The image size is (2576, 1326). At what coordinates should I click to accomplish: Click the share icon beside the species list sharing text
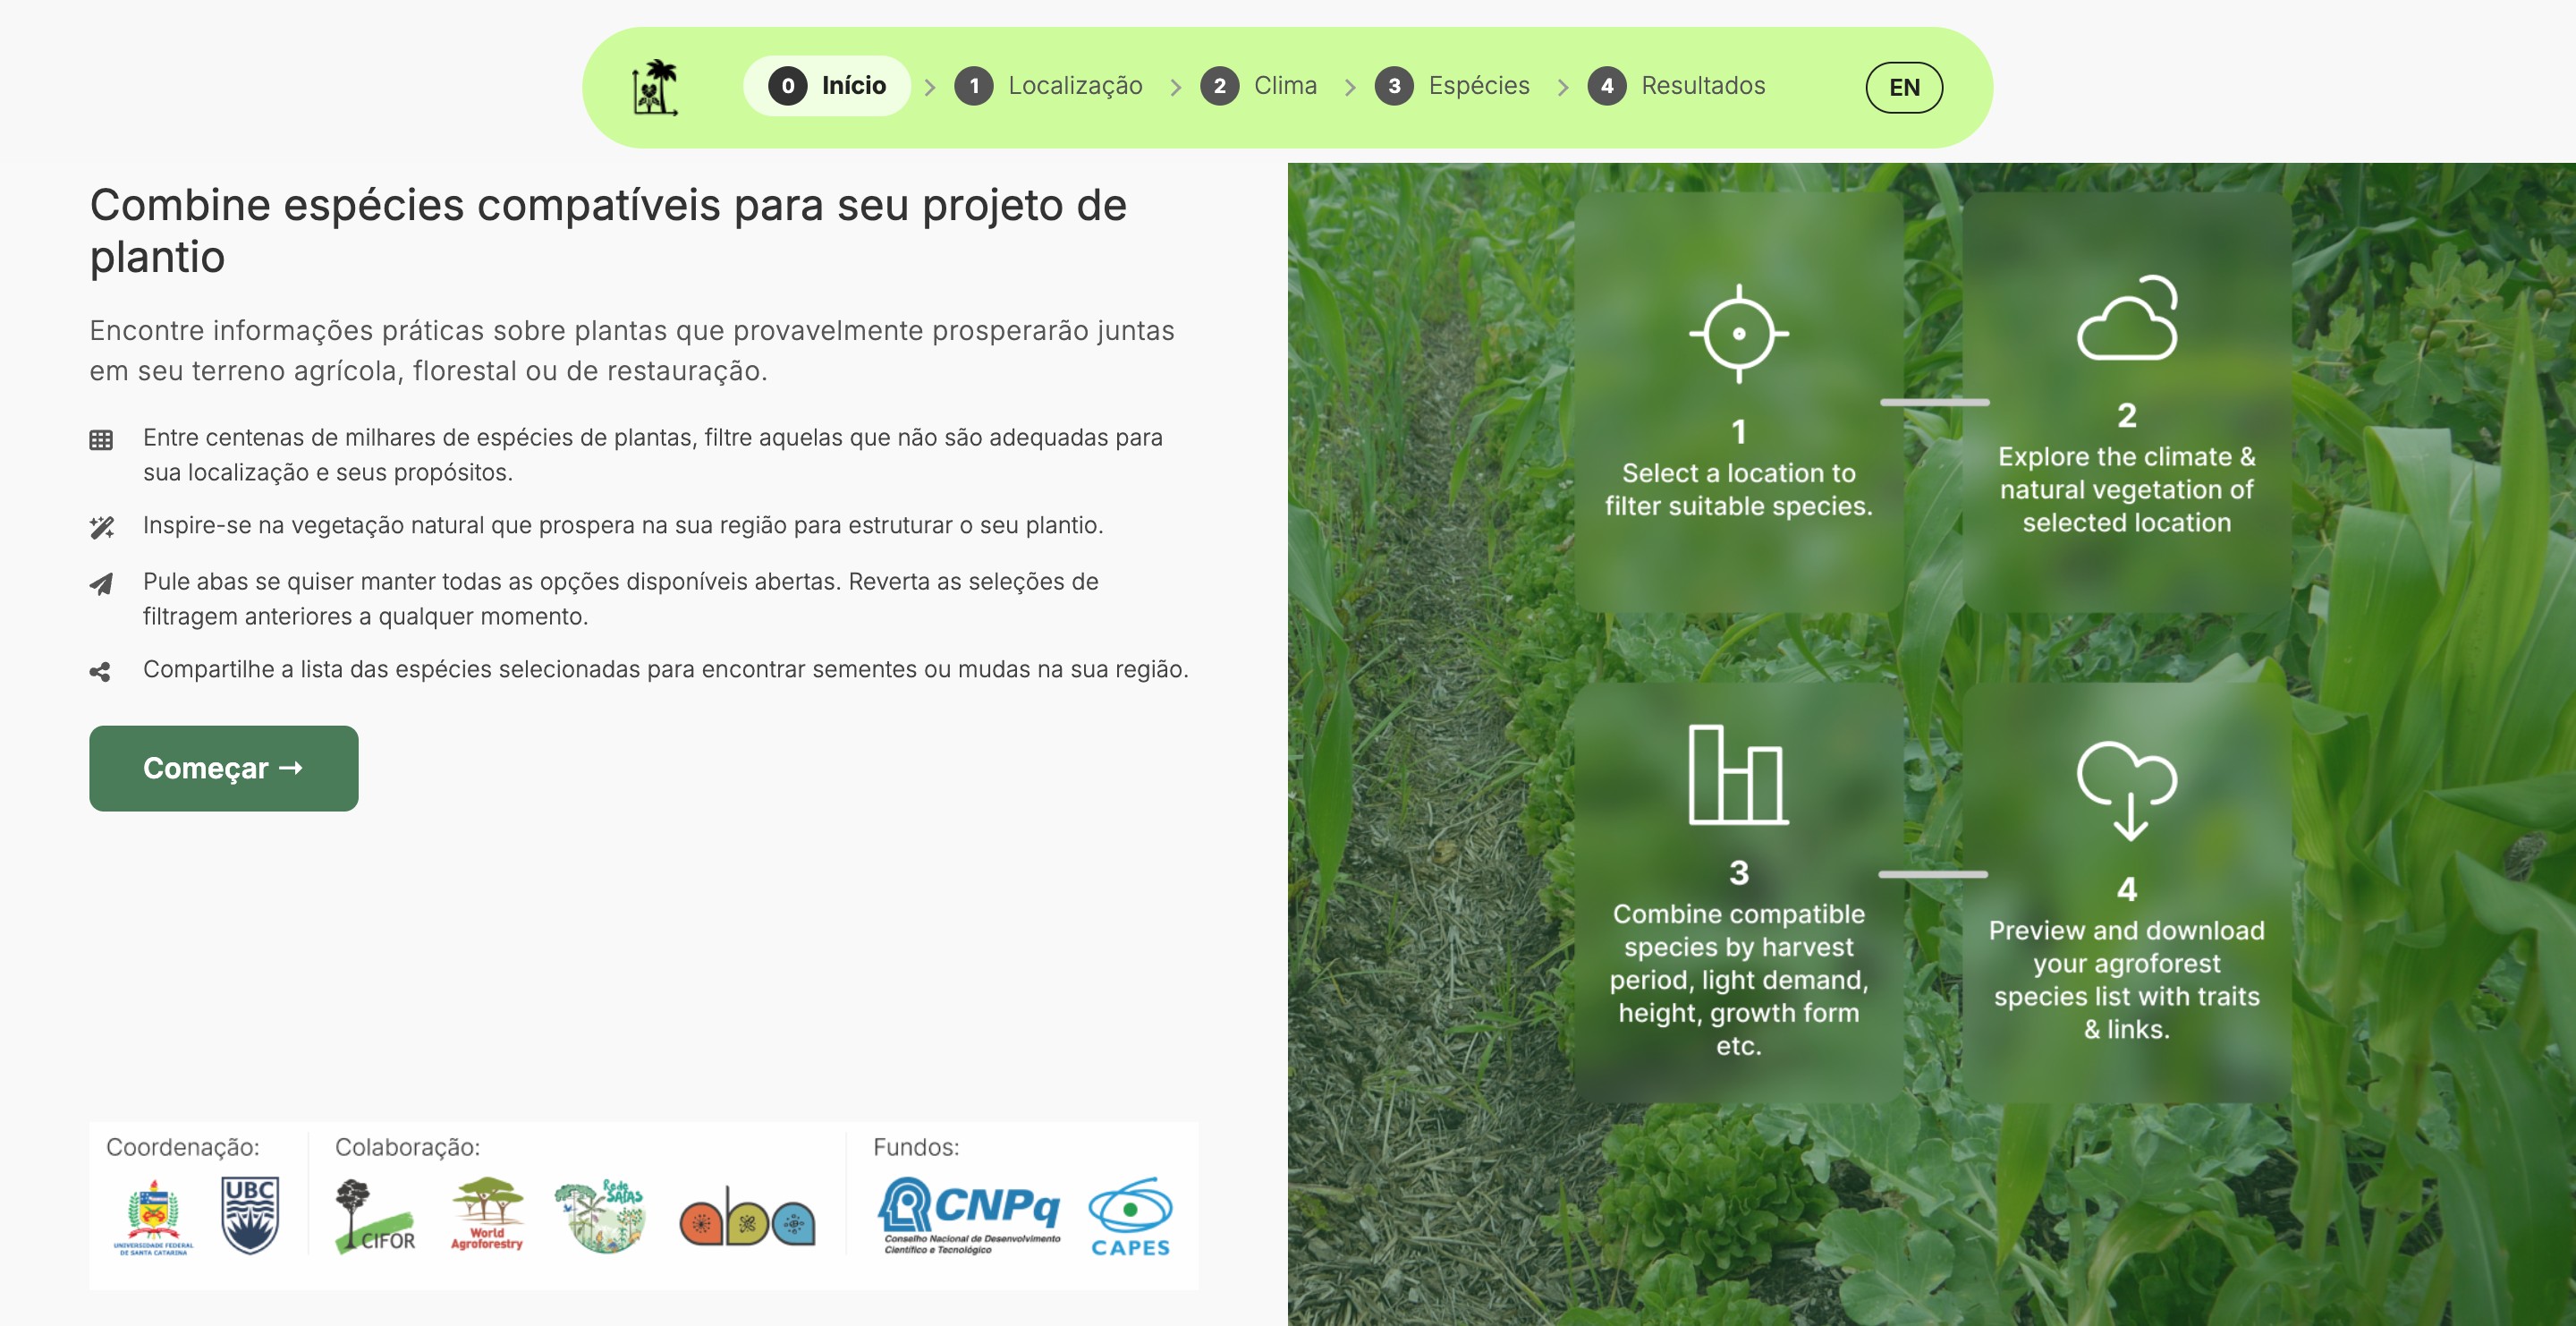[x=102, y=671]
